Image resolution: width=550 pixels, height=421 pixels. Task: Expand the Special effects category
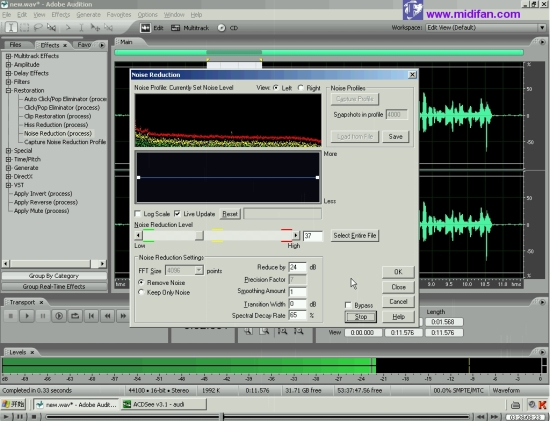click(8, 151)
